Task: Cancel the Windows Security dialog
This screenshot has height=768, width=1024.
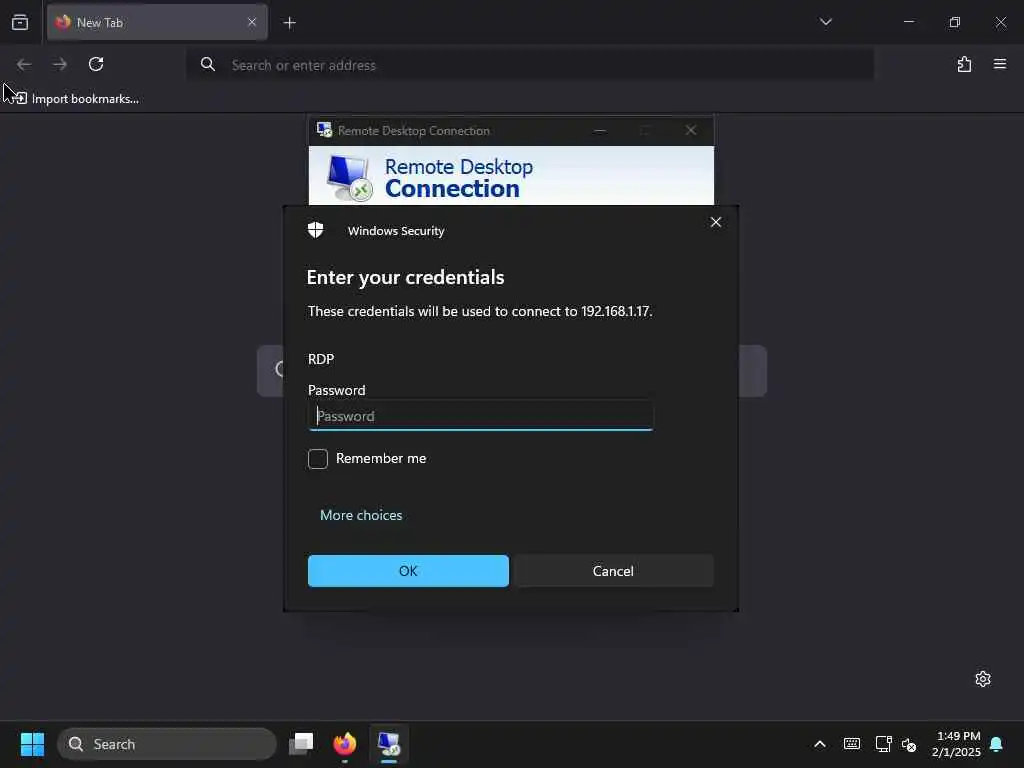Action: pos(613,571)
